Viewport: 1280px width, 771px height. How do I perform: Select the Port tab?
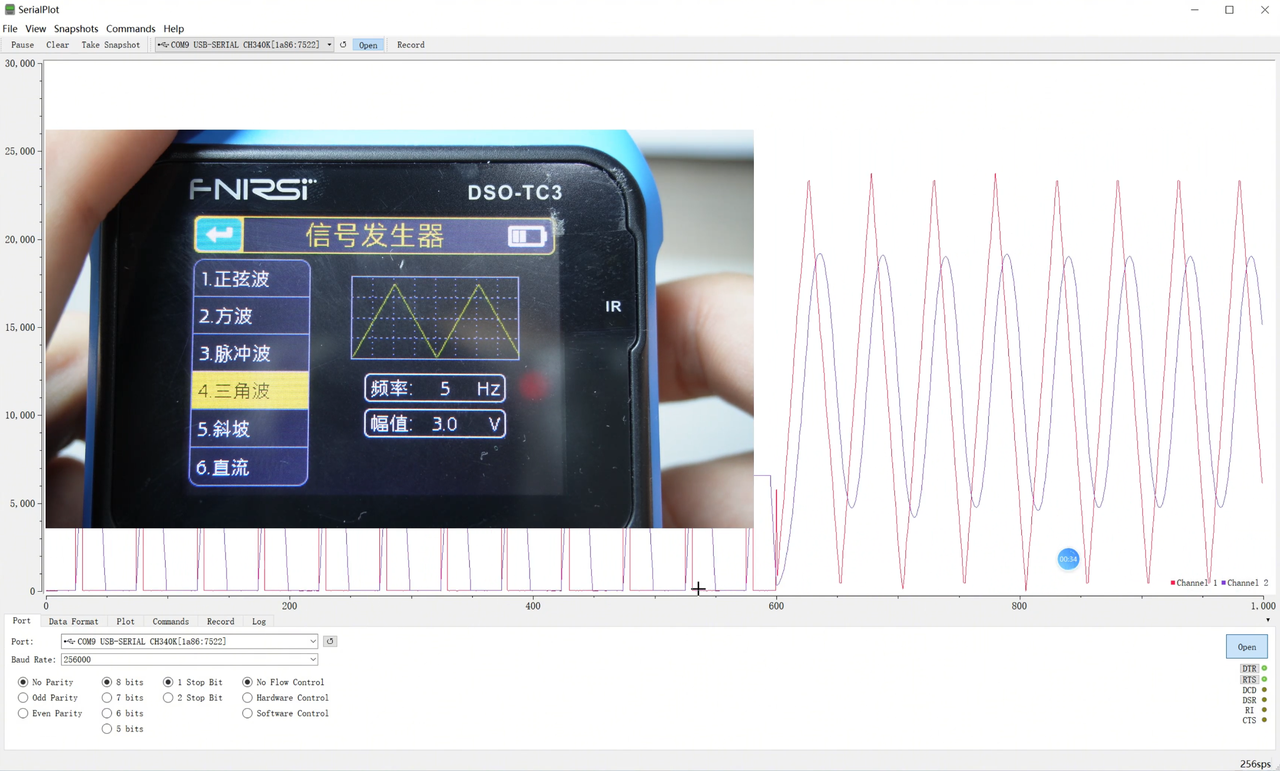pos(21,621)
